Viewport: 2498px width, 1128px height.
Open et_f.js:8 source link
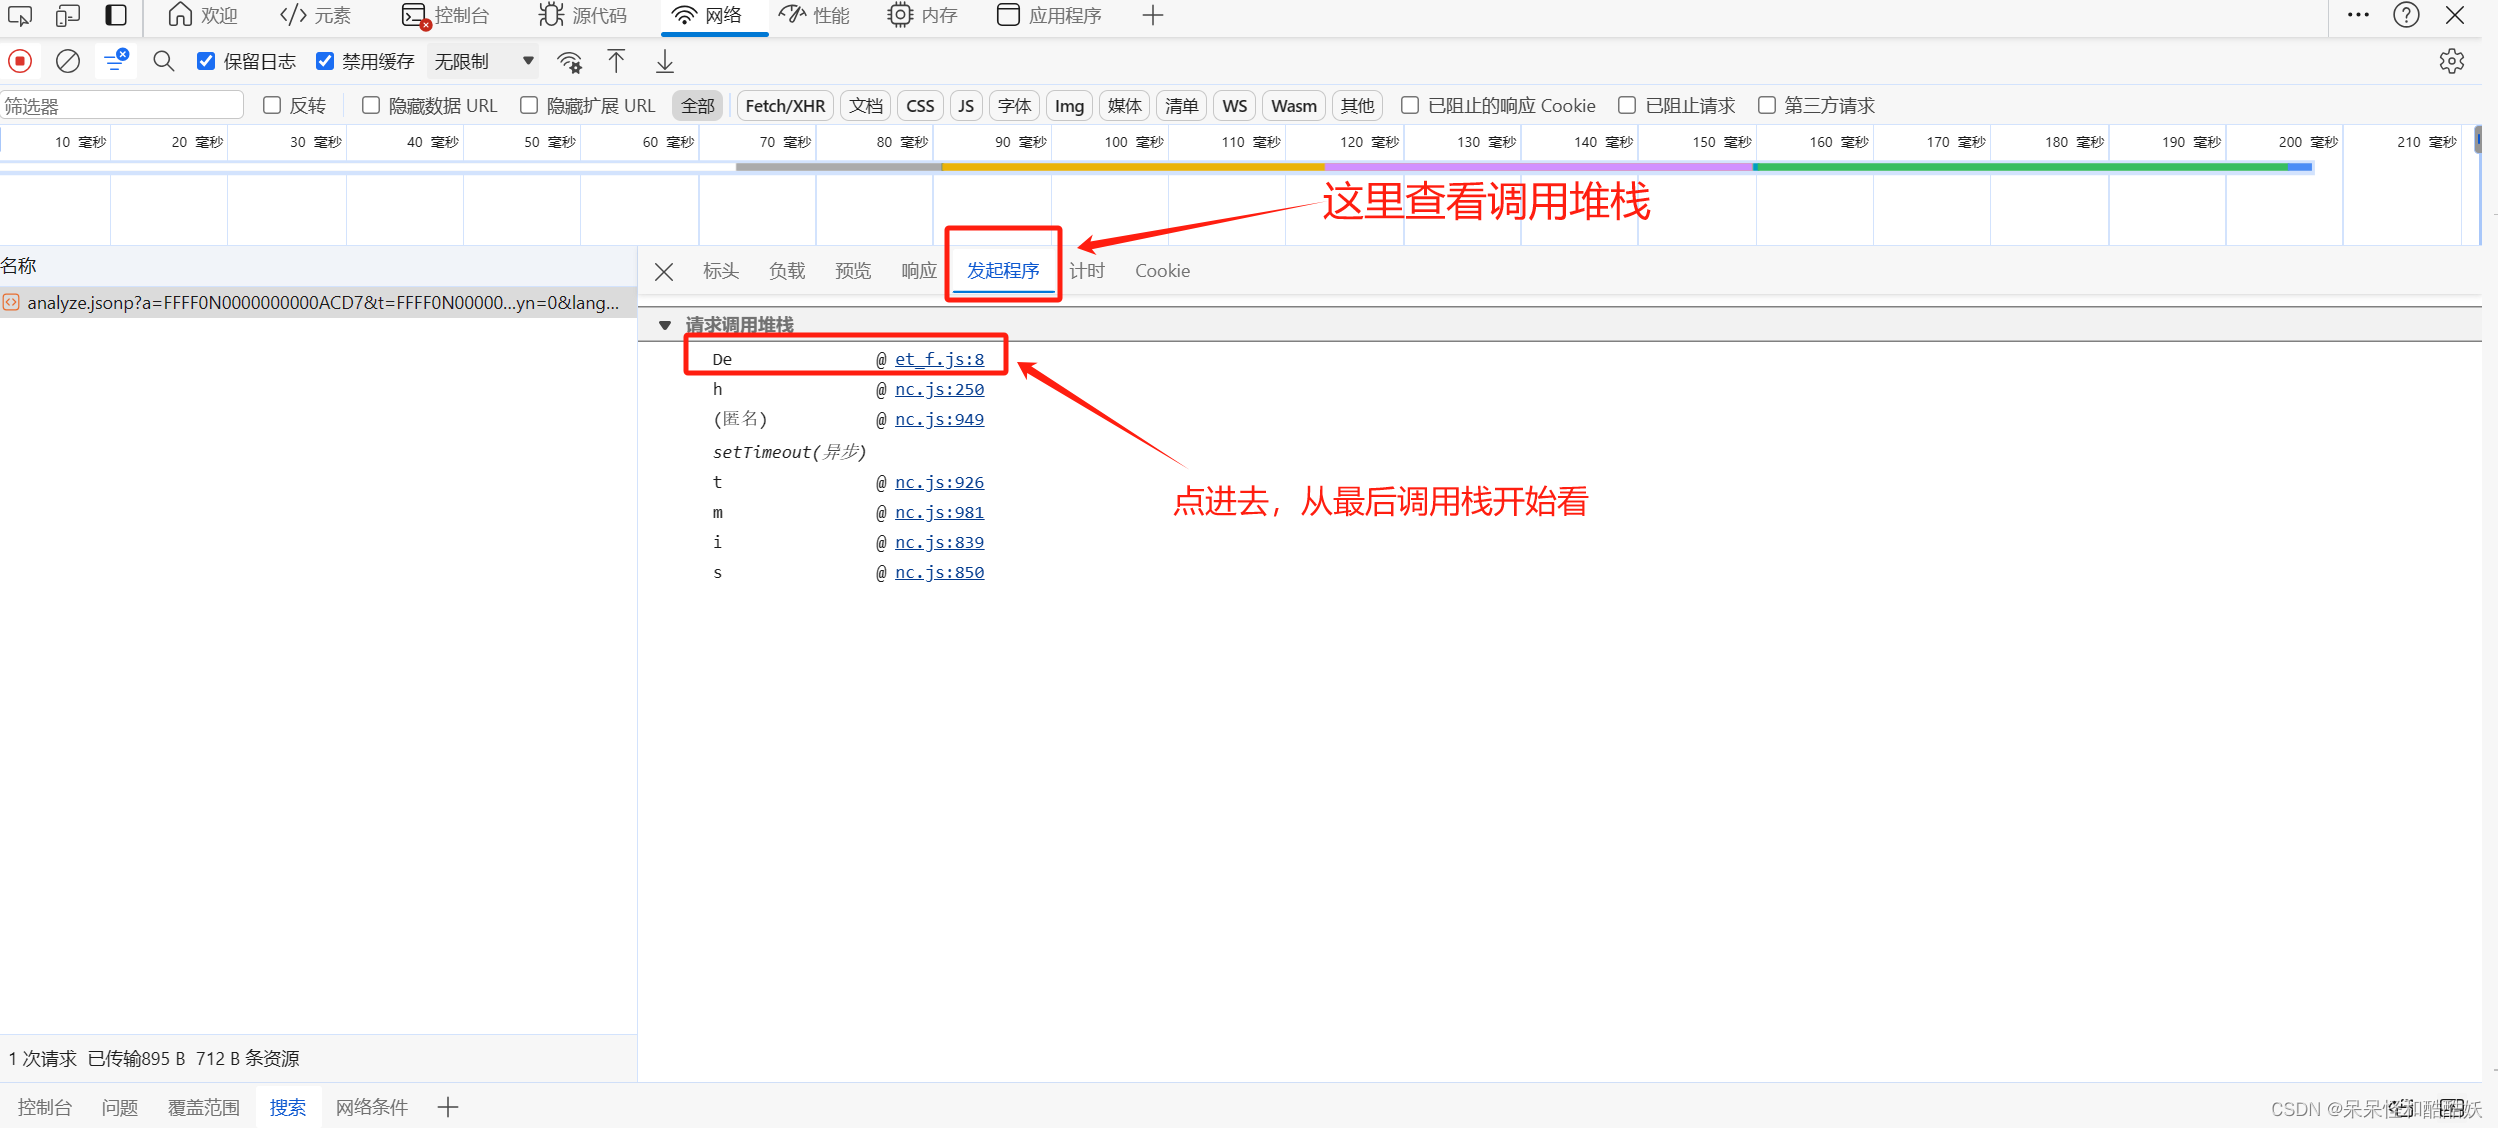pyautogui.click(x=939, y=359)
